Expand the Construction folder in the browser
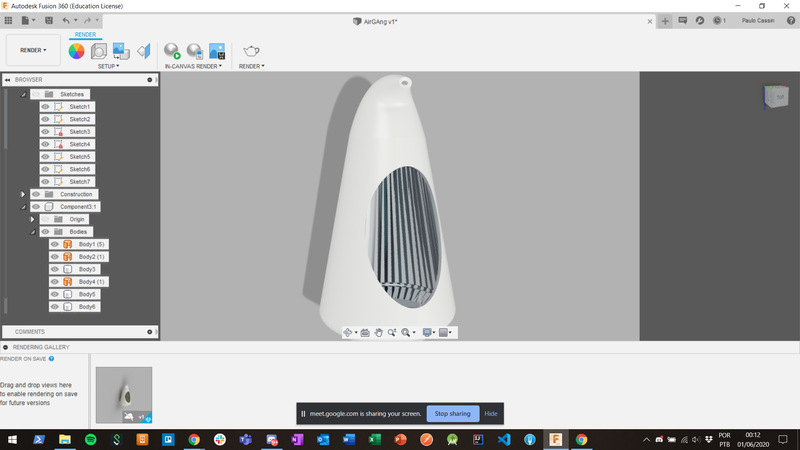800x450 pixels. (x=23, y=194)
